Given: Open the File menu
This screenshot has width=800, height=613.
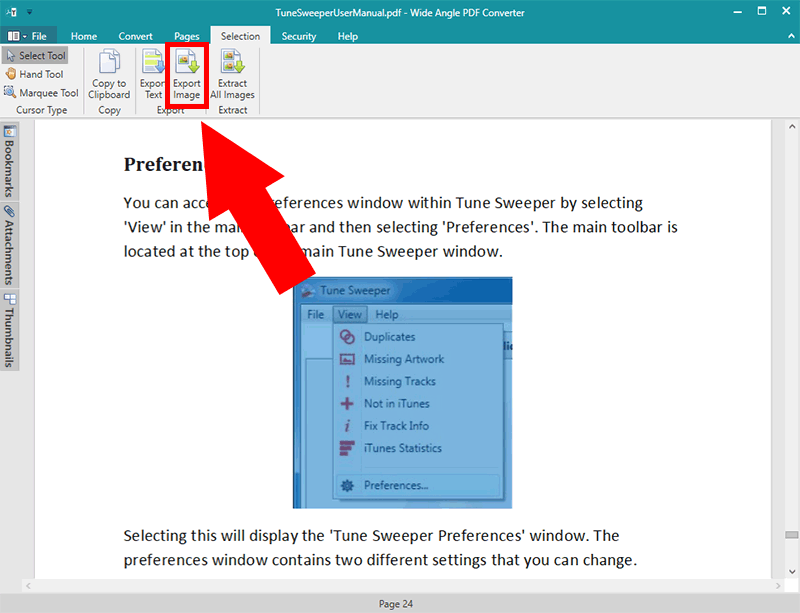Looking at the screenshot, I should (29, 36).
